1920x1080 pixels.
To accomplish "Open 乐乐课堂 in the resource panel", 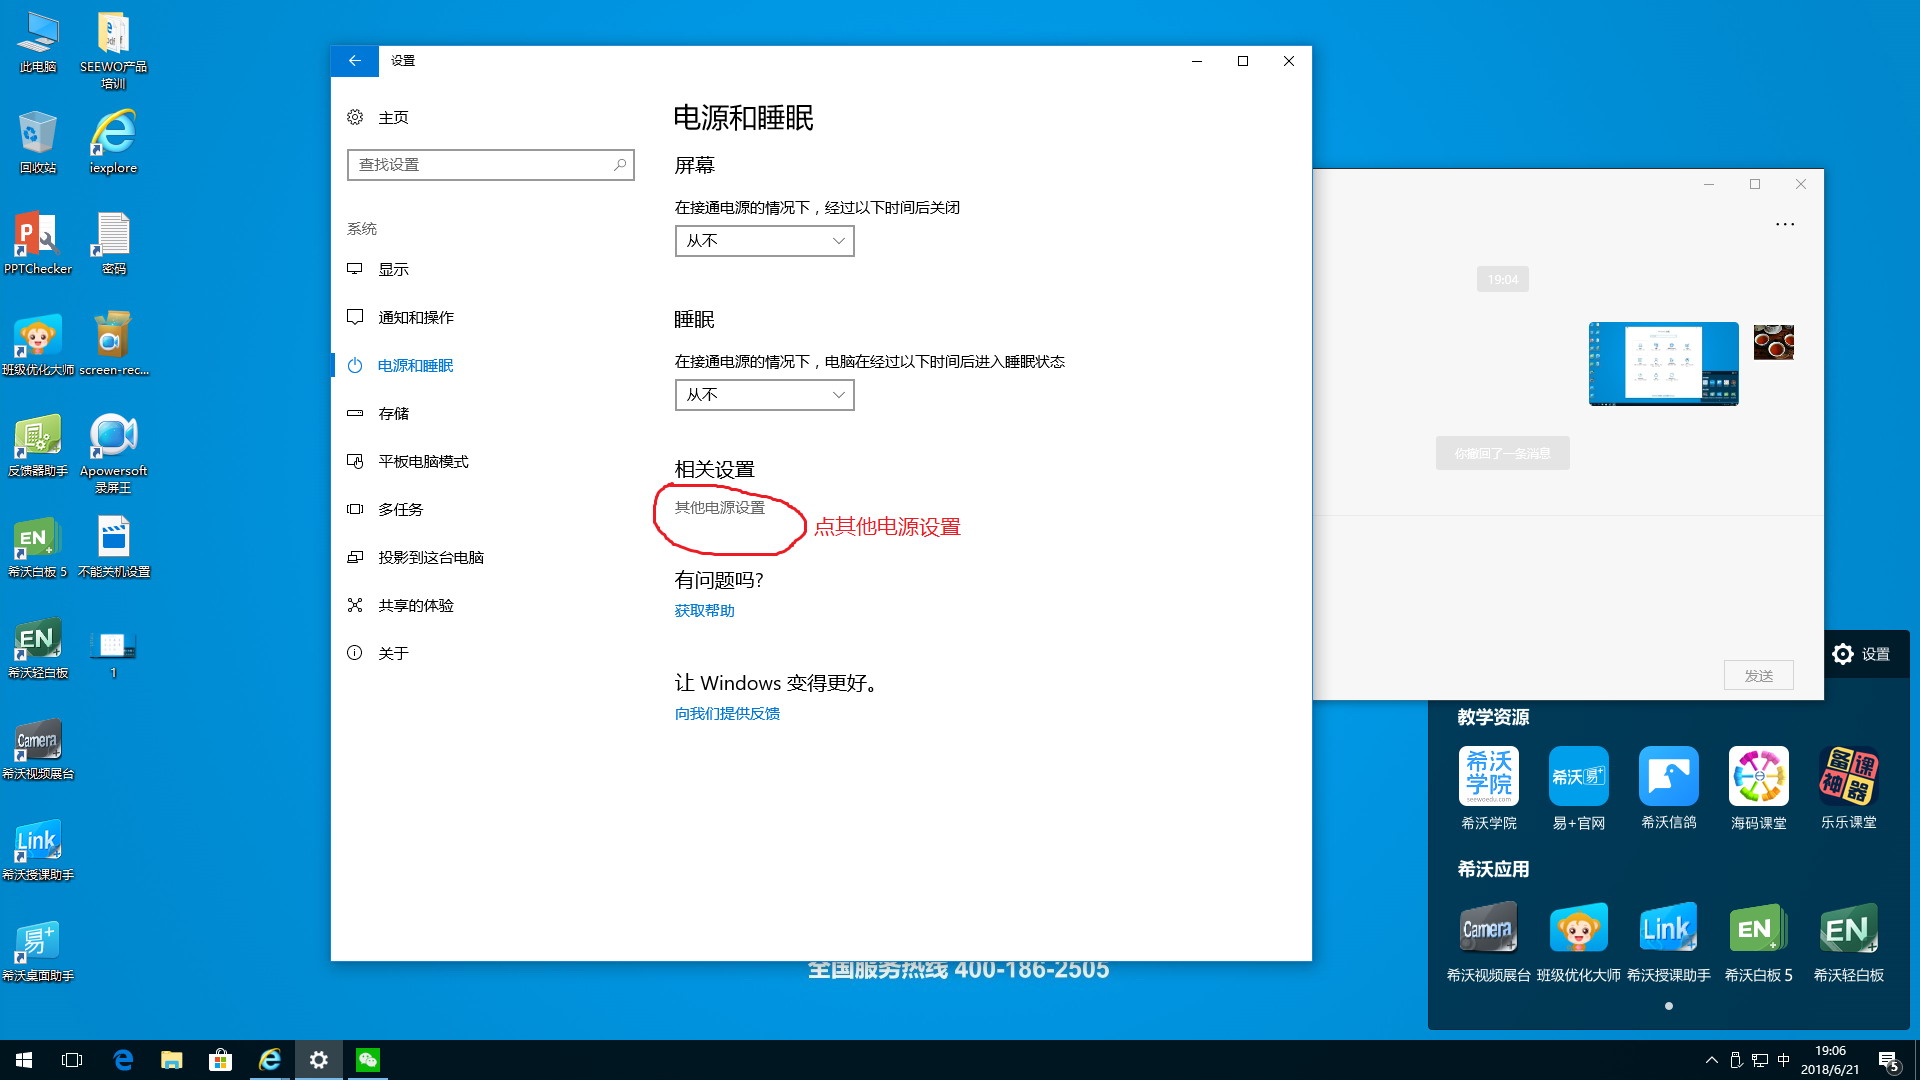I will click(x=1849, y=788).
